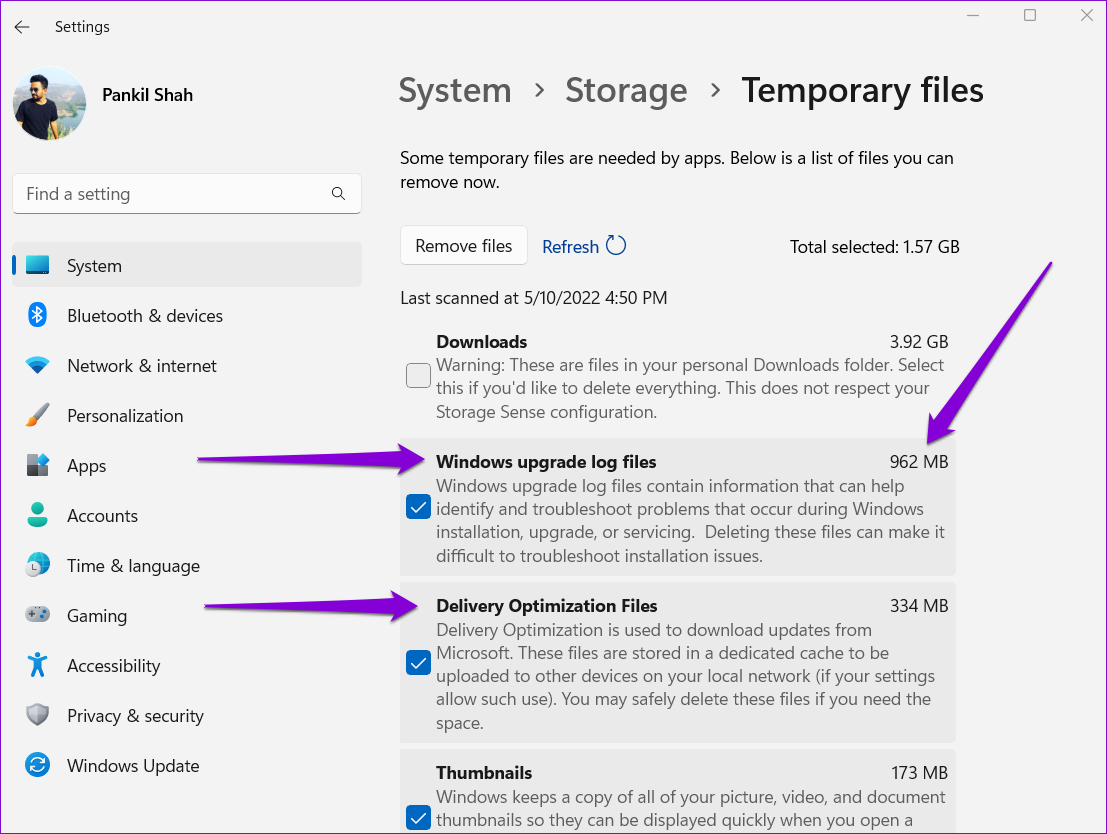Viewport: 1107px width, 834px height.
Task: Click the 3.92 GB Downloads size
Action: click(x=918, y=342)
